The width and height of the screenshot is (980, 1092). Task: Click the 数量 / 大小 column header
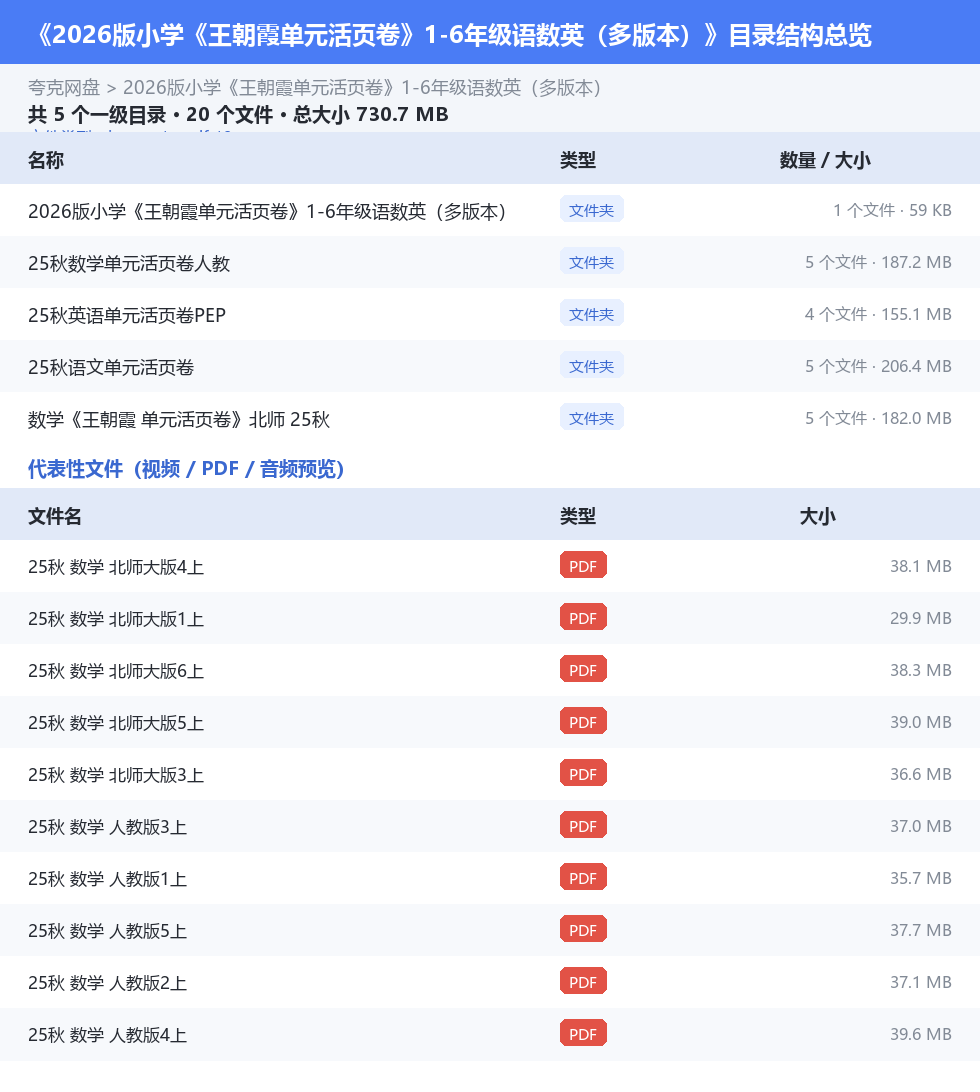[x=825, y=160]
